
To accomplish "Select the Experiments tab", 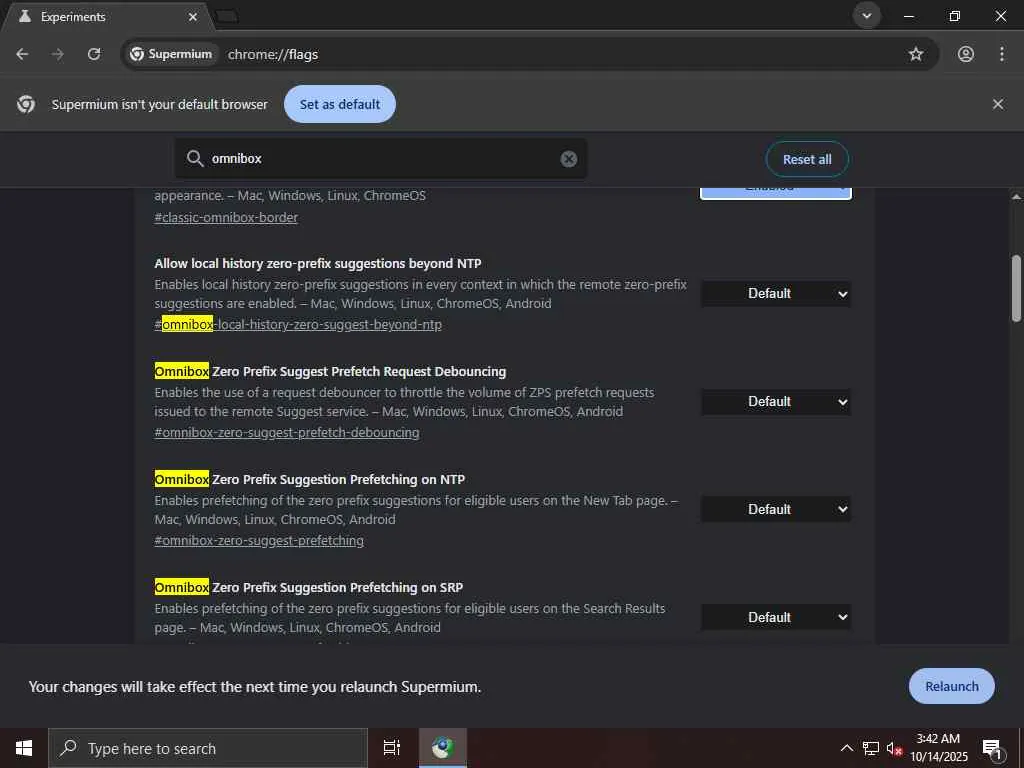I will 108,16.
